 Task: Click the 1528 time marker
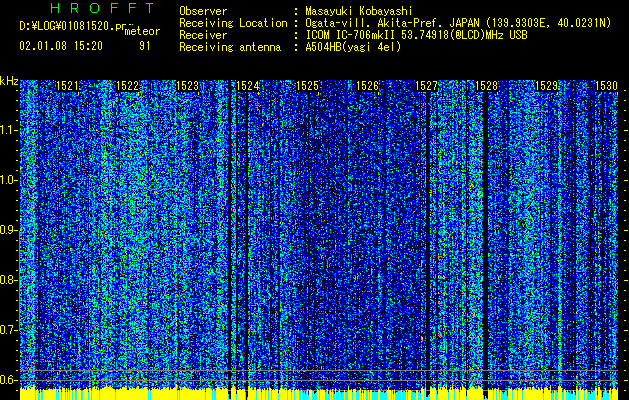(x=487, y=86)
